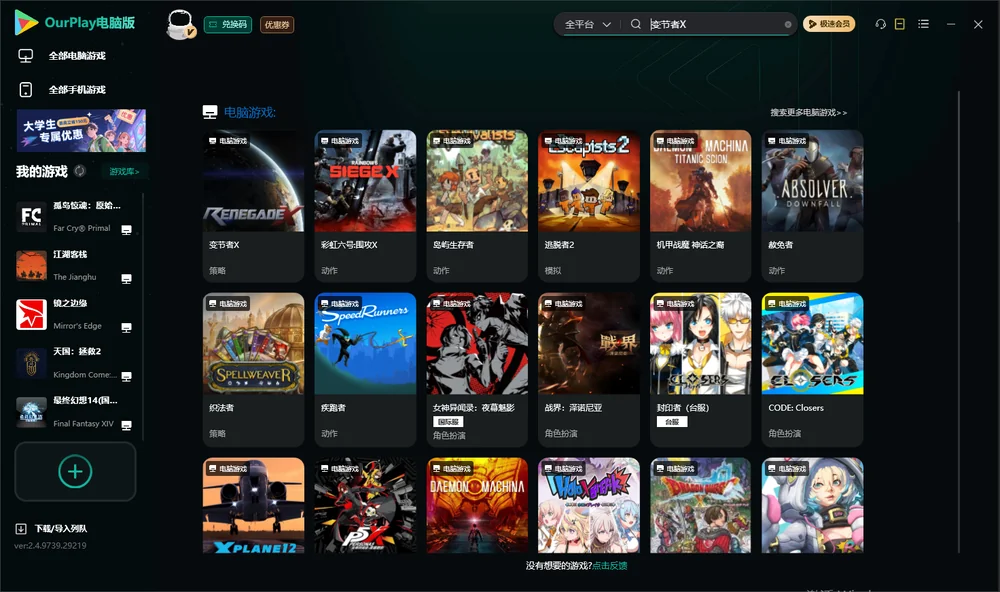The image size is (1000, 592).
Task: Open the 兑换码 redeem code button
Action: (228, 24)
